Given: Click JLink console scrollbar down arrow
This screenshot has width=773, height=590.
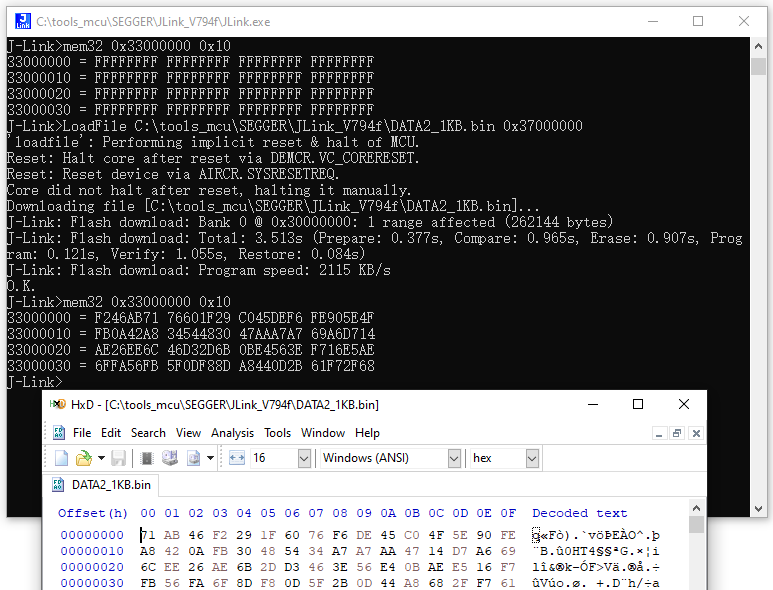Looking at the screenshot, I should [x=758, y=509].
